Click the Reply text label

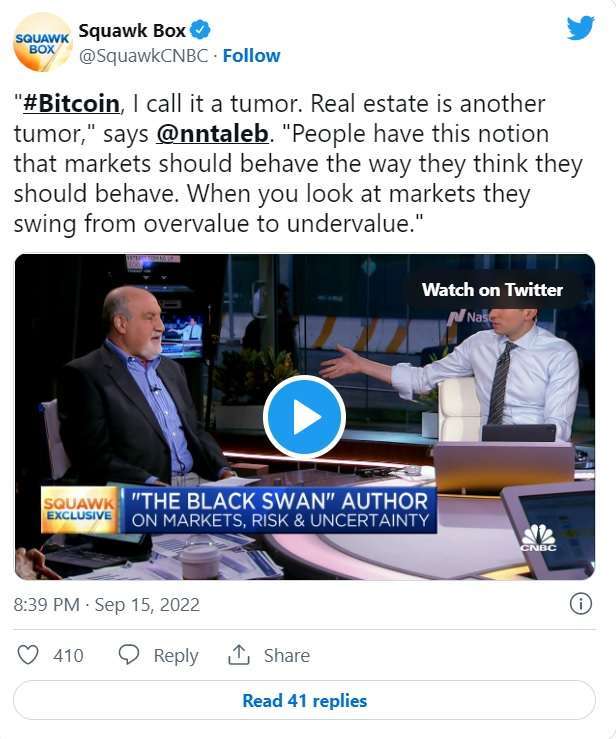pos(176,656)
